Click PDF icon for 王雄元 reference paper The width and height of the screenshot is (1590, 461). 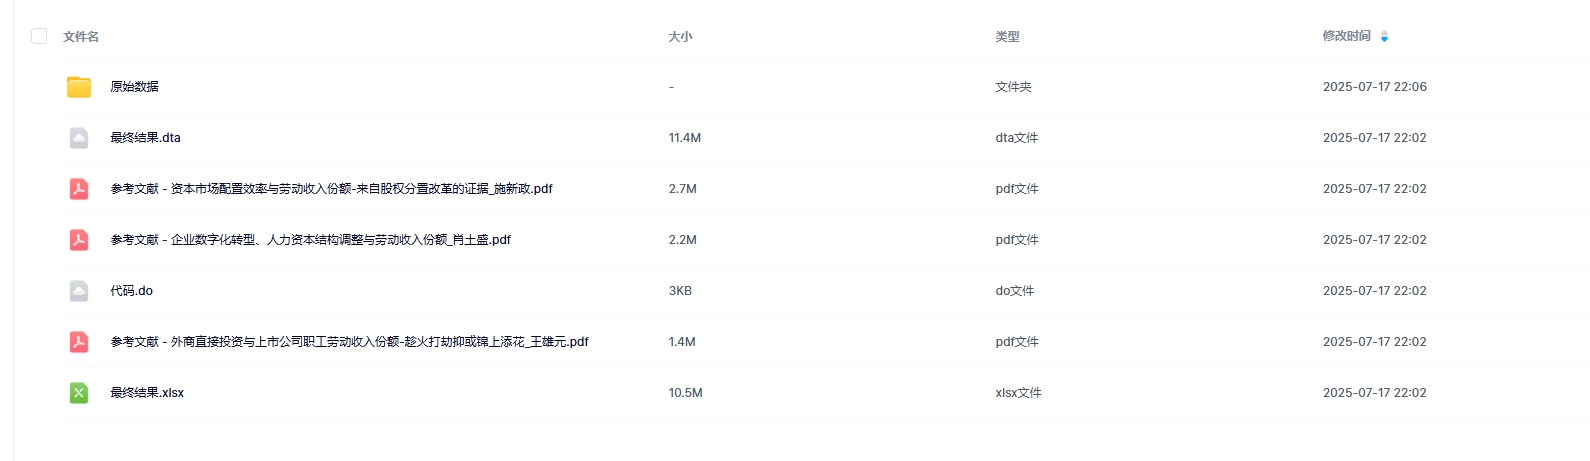[x=79, y=342]
